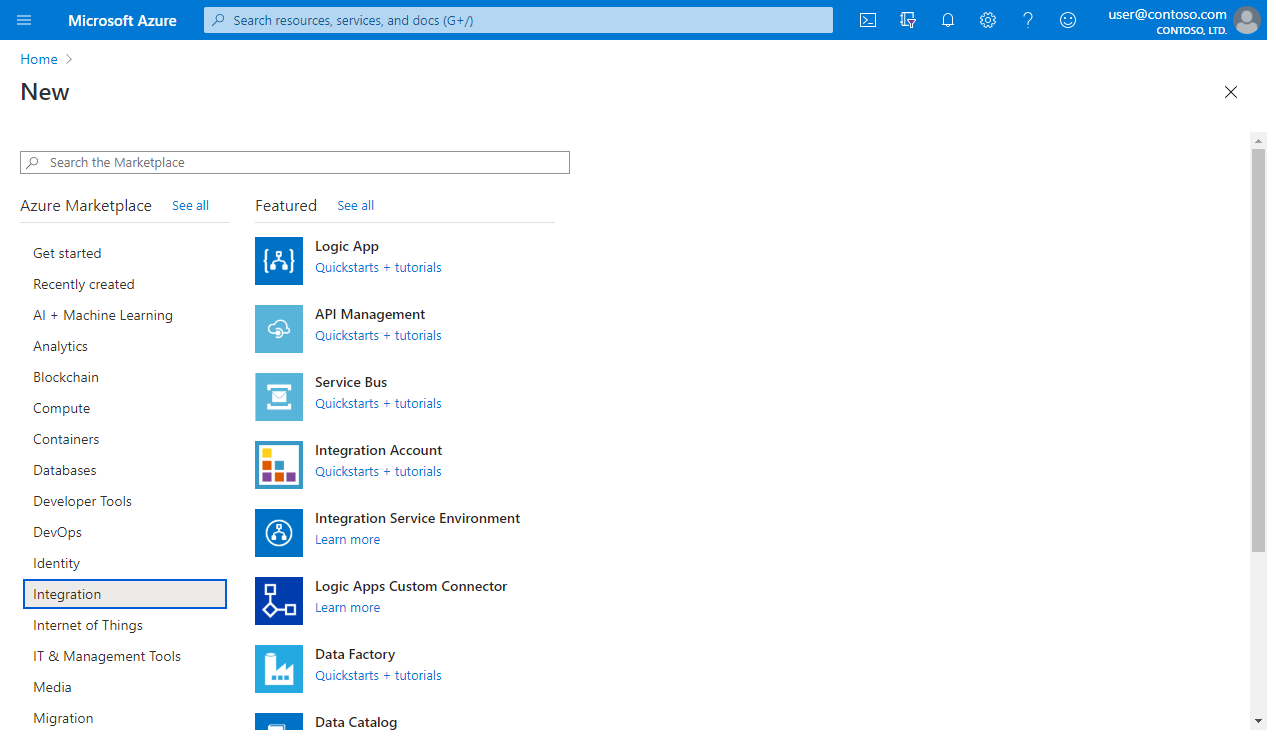Send feedback via the smiley icon

tap(1067, 20)
